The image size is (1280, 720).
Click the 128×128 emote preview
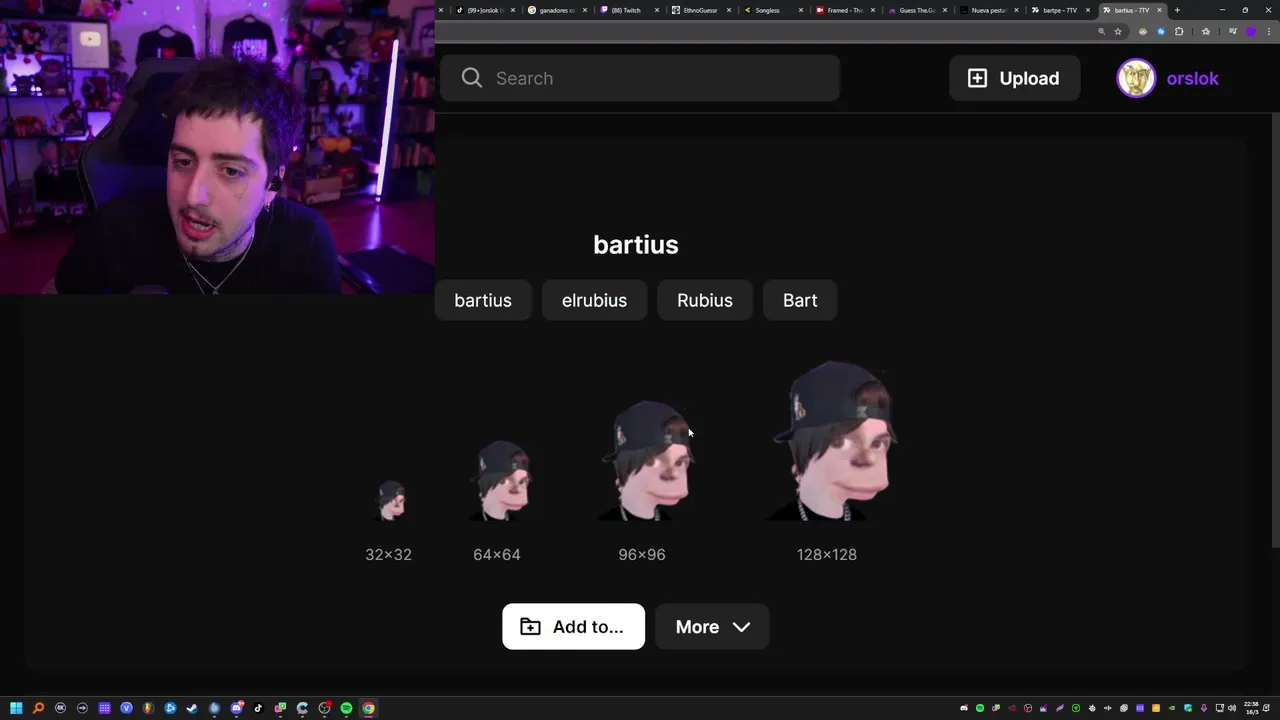(x=833, y=441)
